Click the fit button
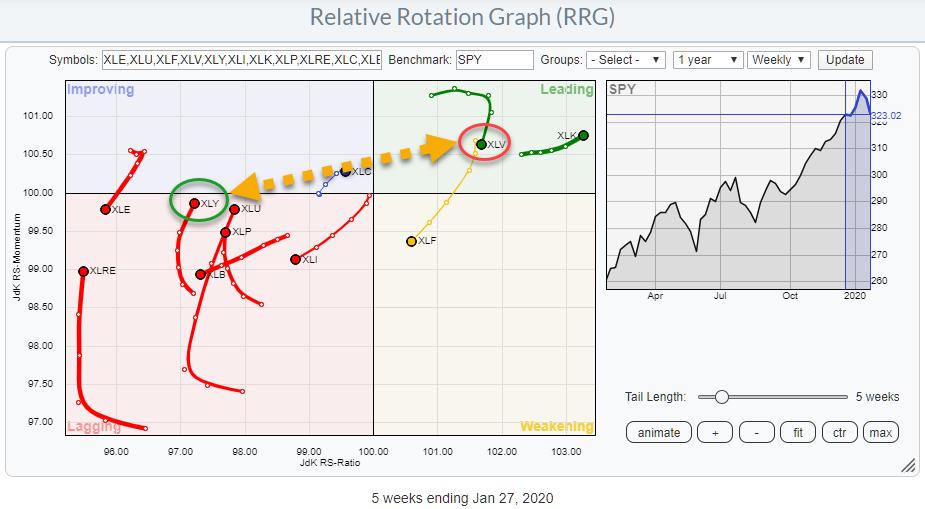This screenshot has height=509, width=925. point(797,432)
